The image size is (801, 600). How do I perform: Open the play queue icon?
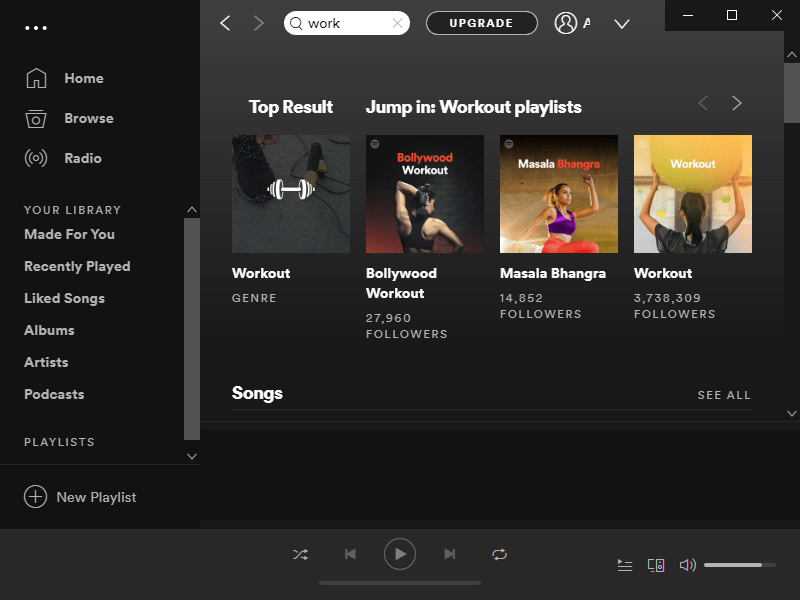pyautogui.click(x=625, y=565)
